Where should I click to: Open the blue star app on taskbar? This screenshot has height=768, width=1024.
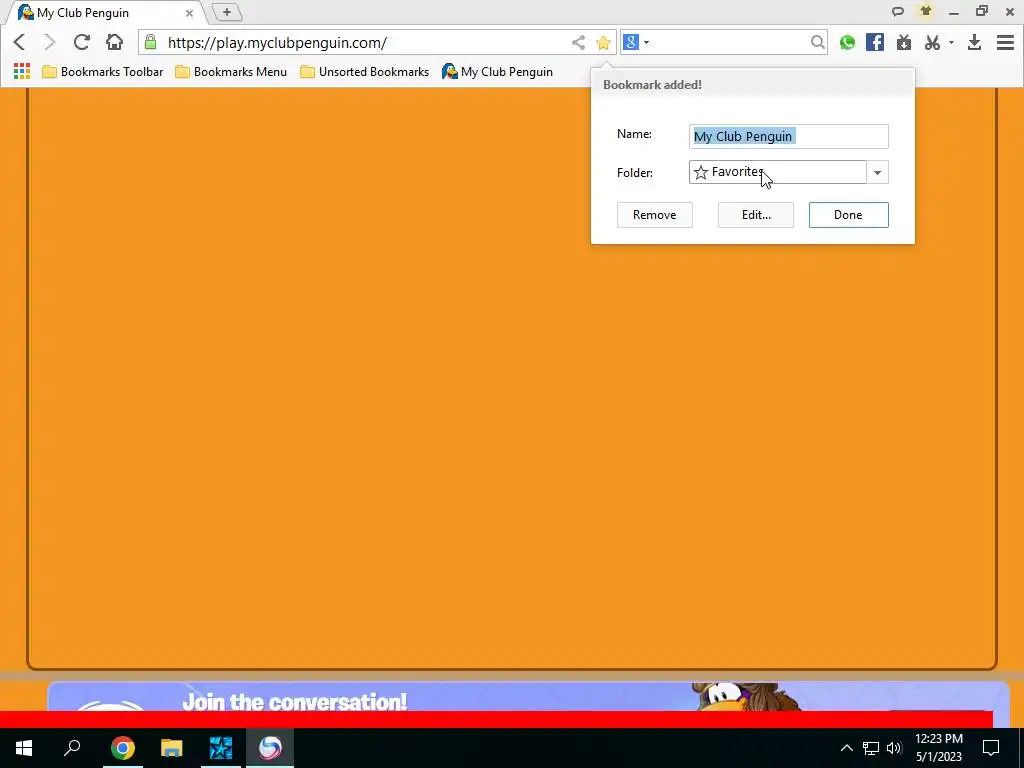(221, 748)
